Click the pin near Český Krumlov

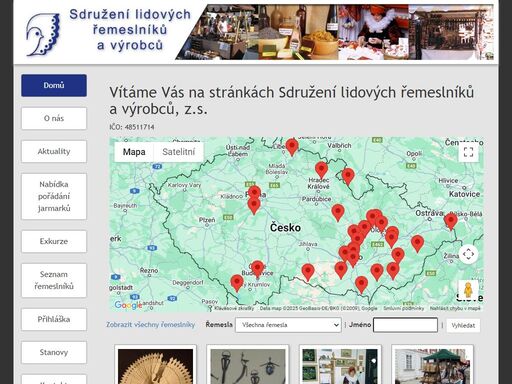[x=237, y=283]
